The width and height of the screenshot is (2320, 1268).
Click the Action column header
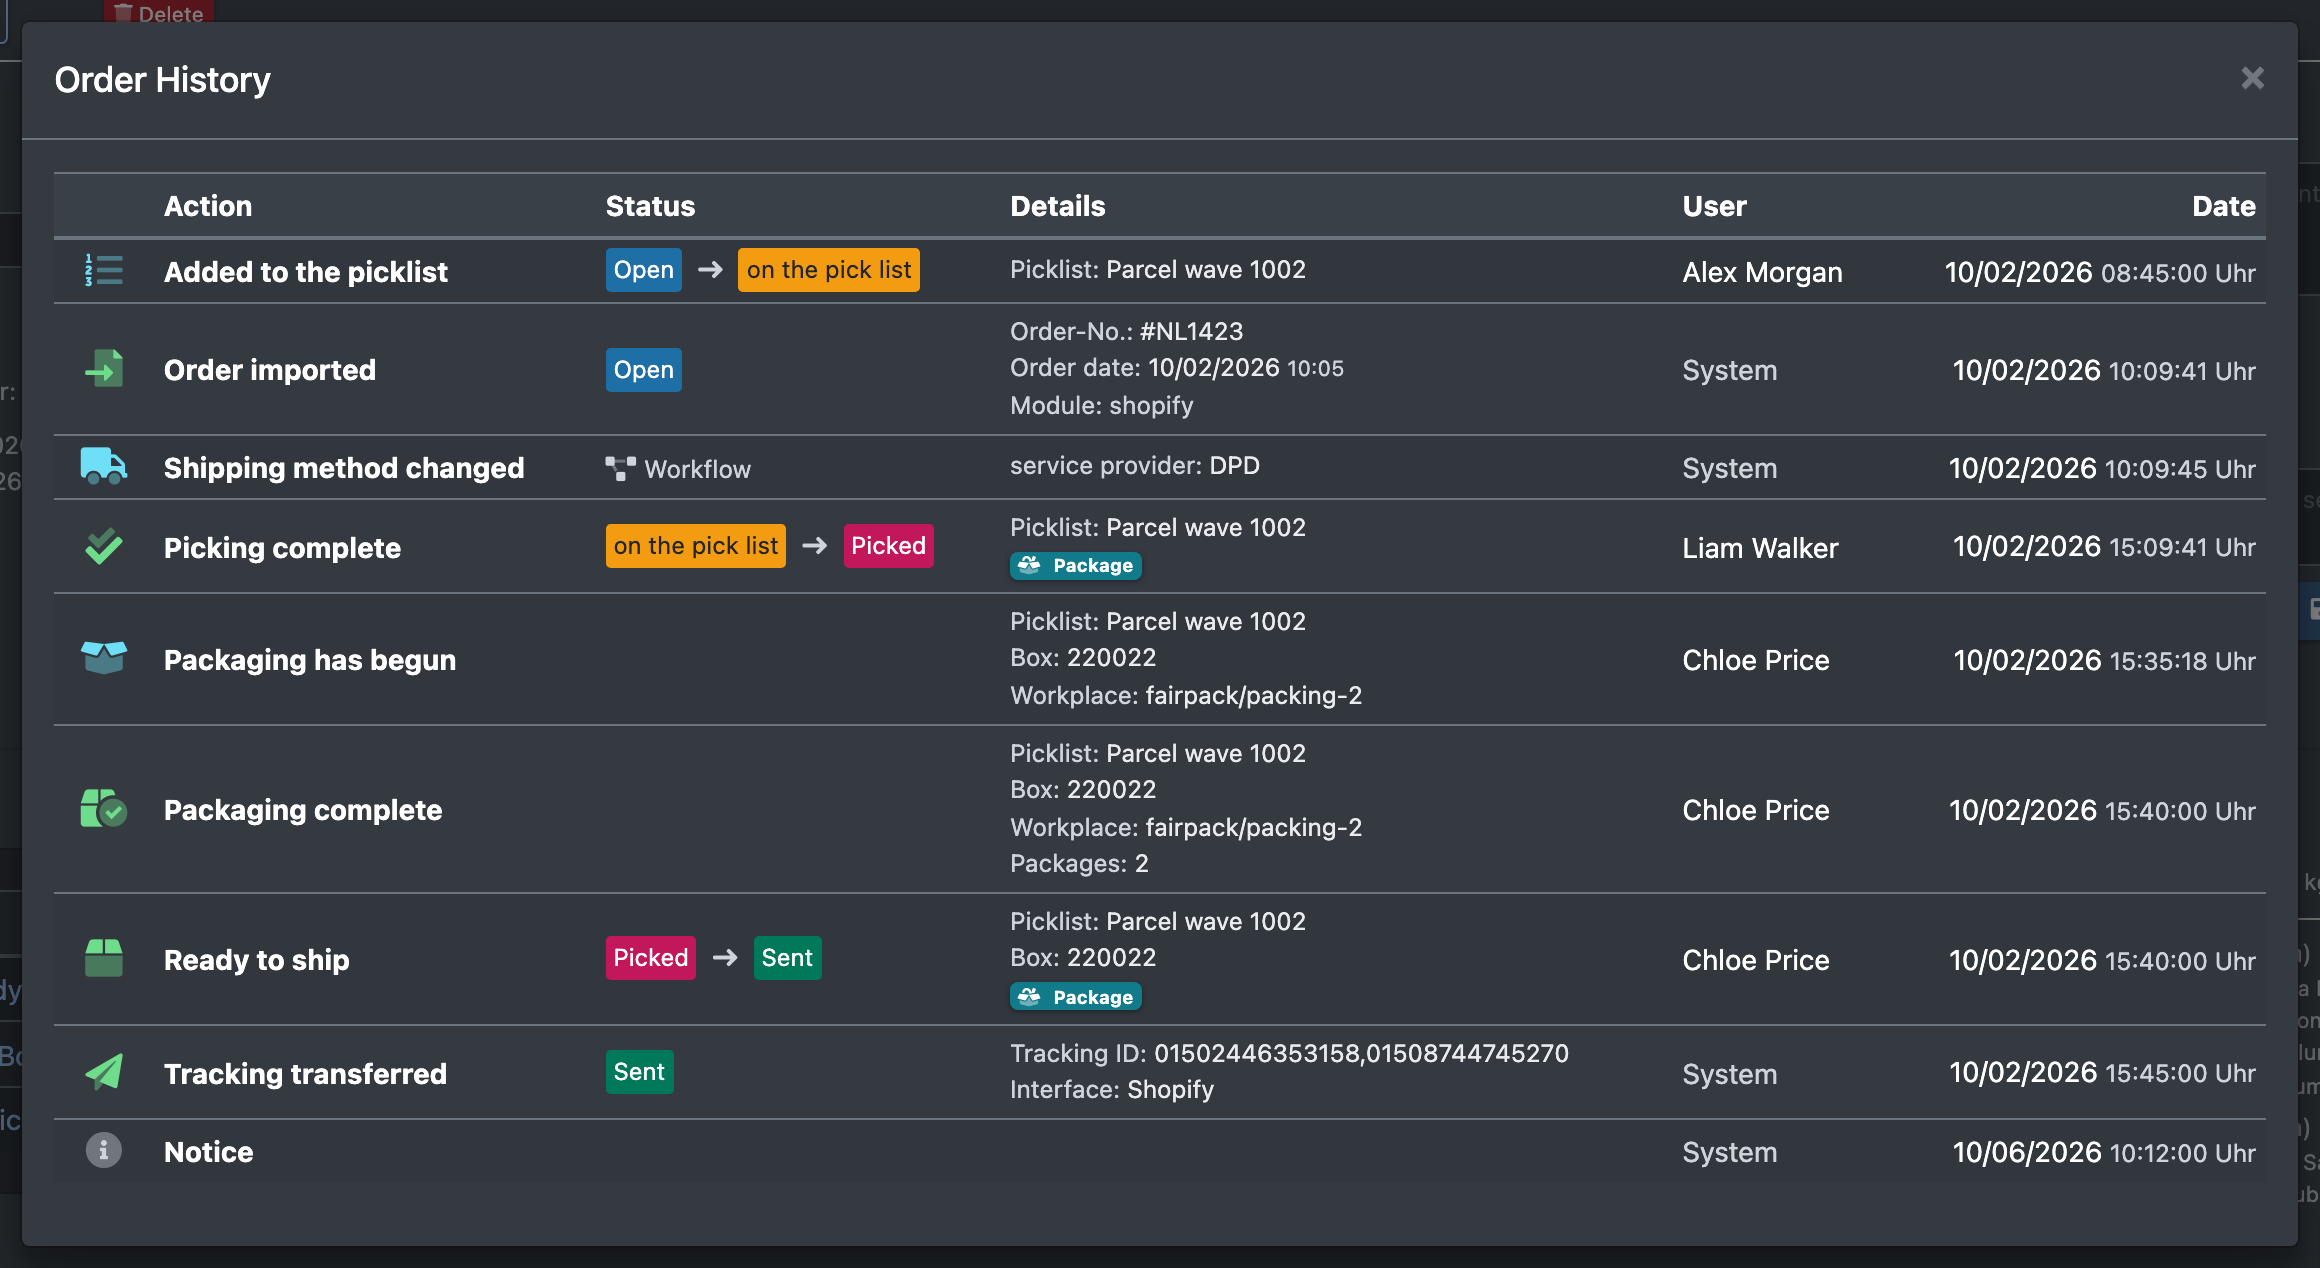(208, 206)
